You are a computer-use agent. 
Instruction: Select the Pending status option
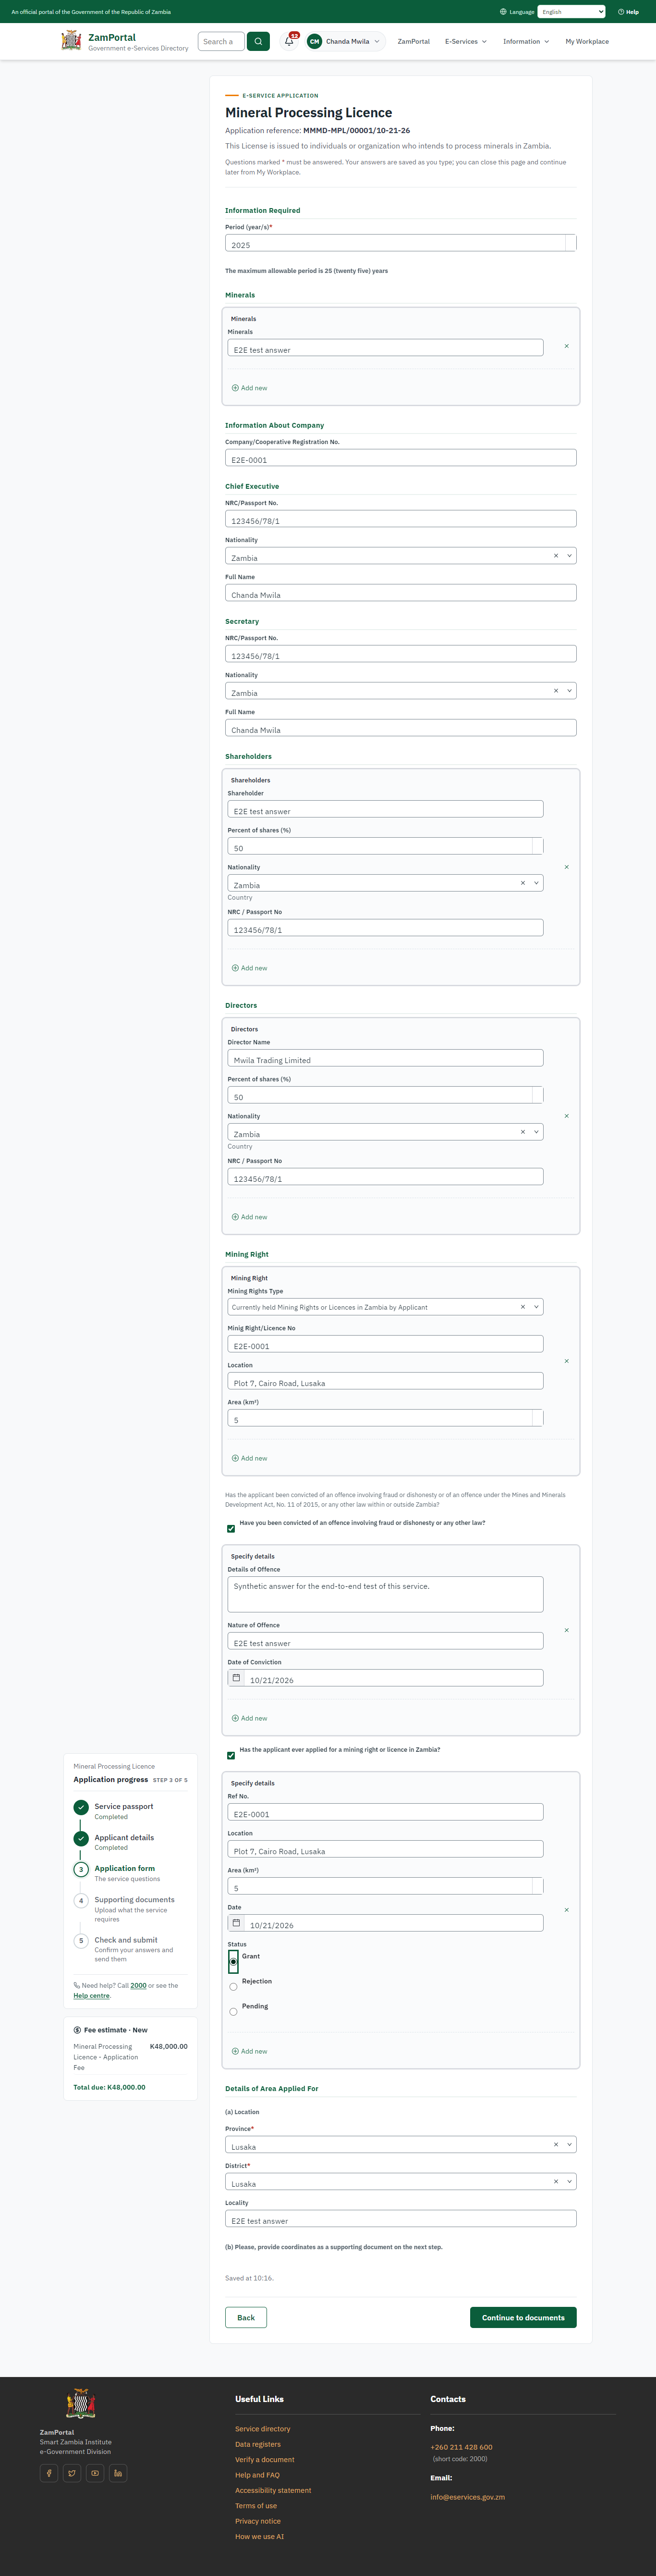(x=233, y=2012)
